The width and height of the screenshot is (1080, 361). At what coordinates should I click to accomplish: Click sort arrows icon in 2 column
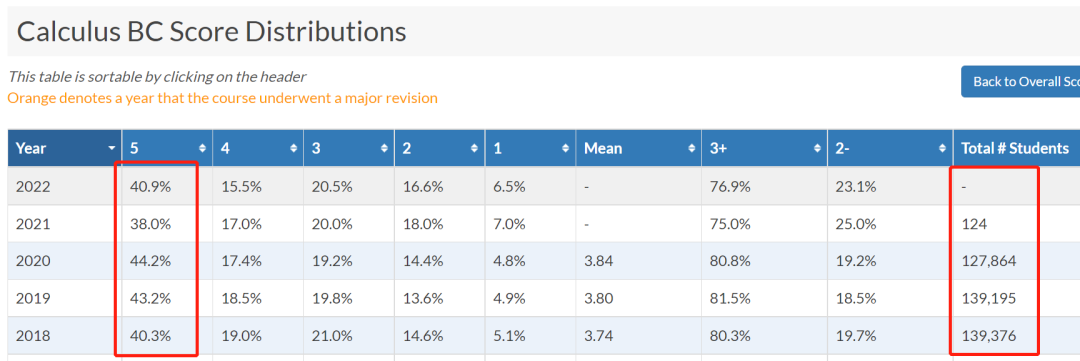(x=475, y=148)
